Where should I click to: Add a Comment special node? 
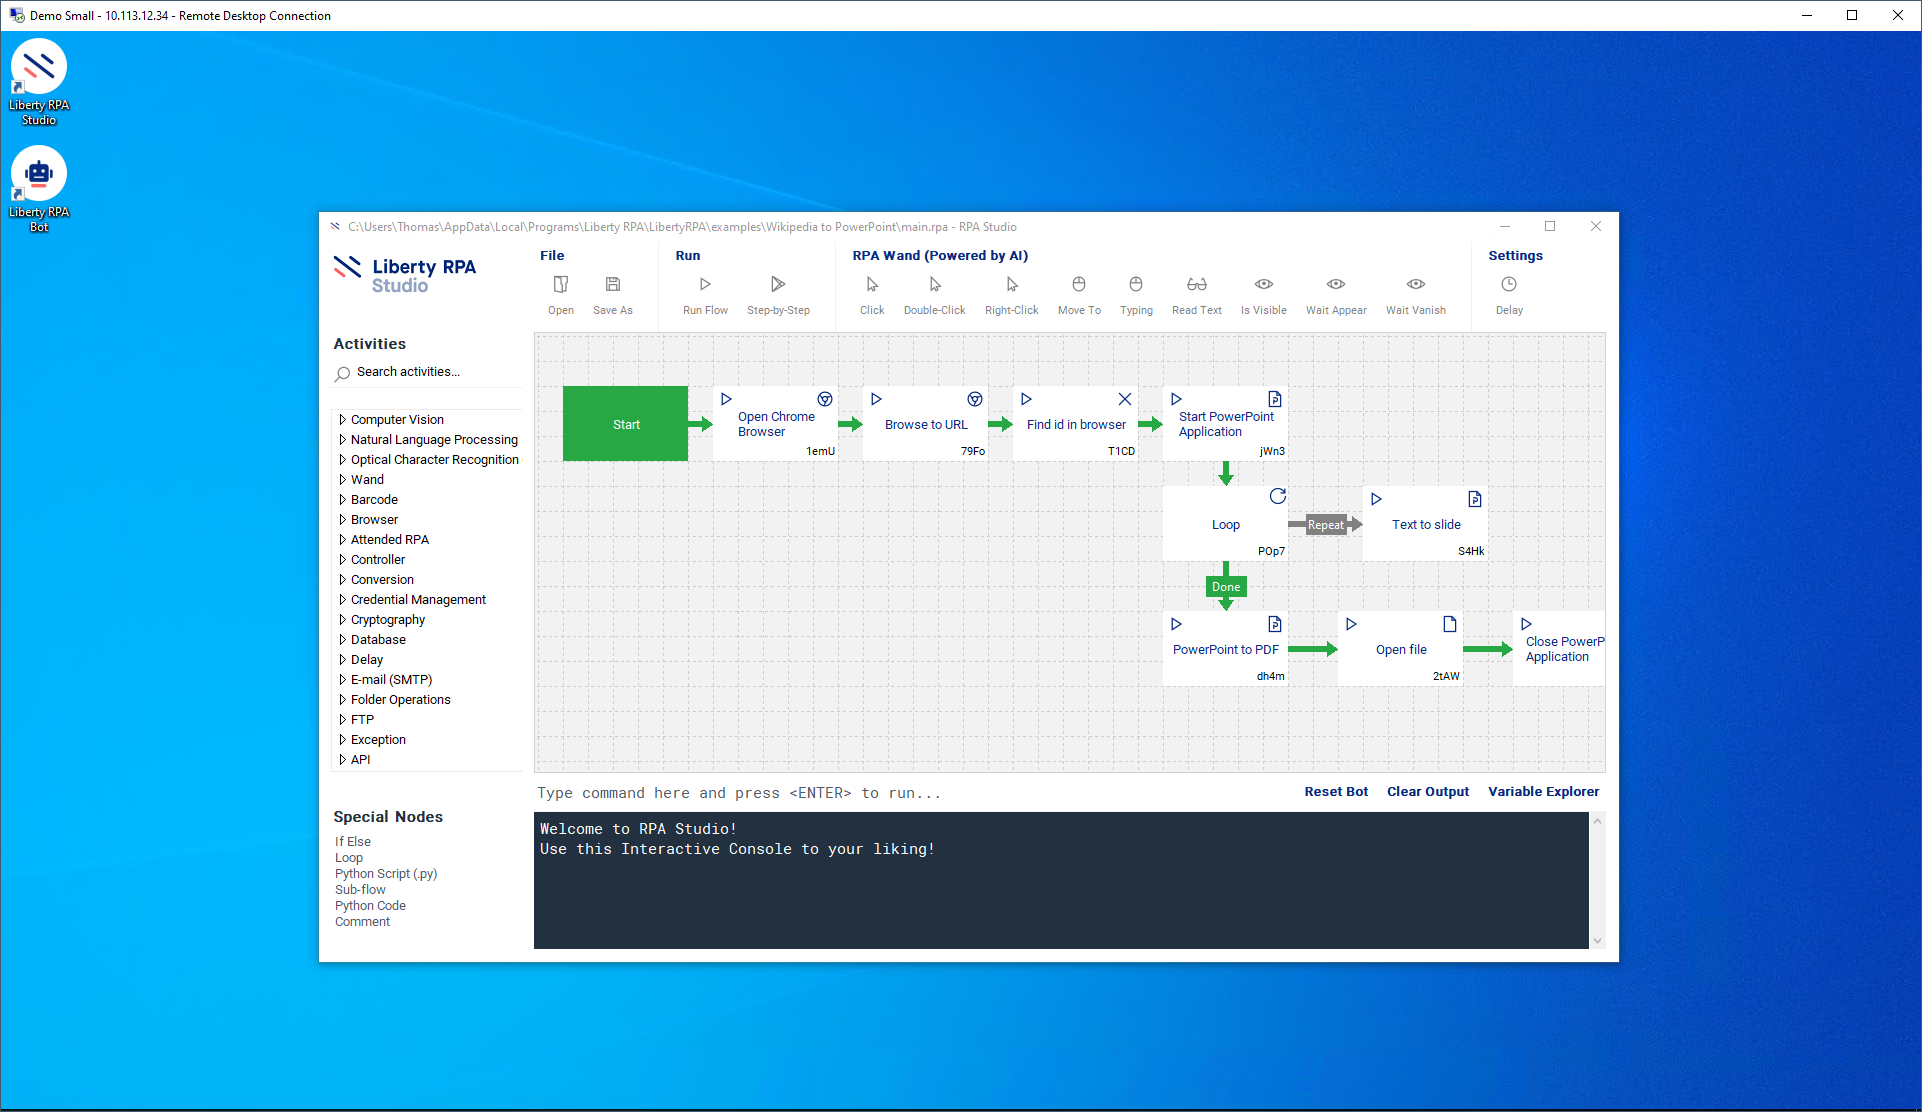coord(362,922)
